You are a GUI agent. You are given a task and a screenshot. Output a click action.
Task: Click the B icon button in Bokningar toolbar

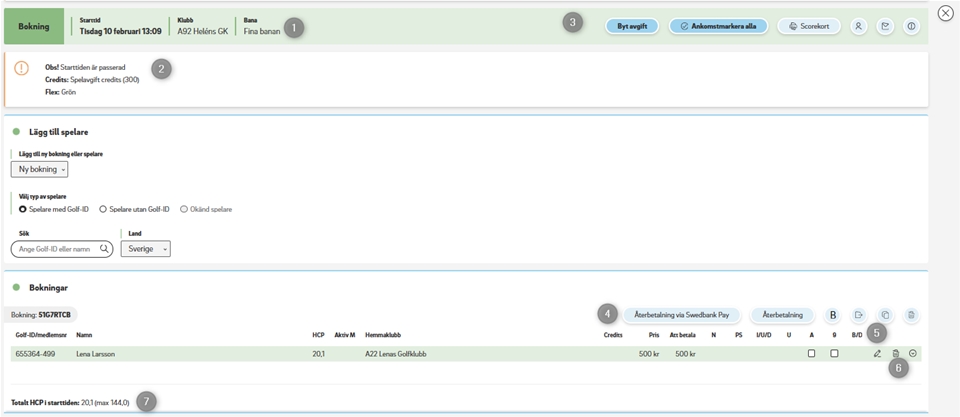click(833, 315)
